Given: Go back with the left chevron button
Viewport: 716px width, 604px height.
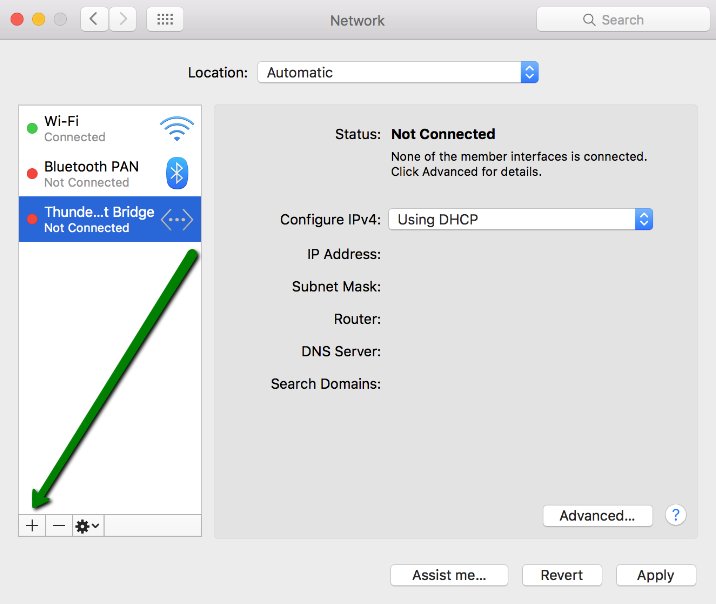Looking at the screenshot, I should click(x=95, y=19).
